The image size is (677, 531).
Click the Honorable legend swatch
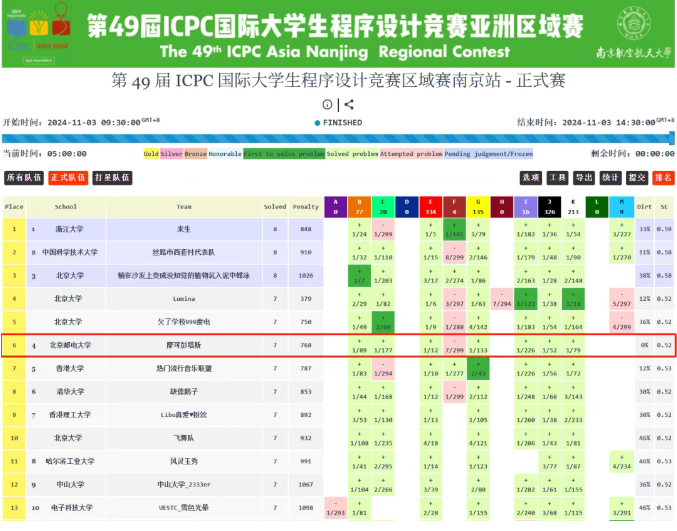pyautogui.click(x=225, y=154)
